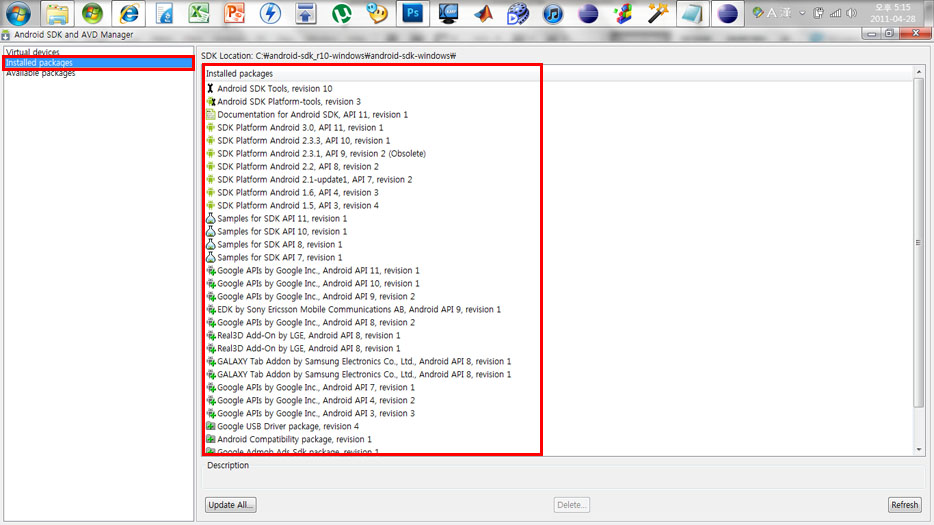This screenshot has height=525, width=934.
Task: Open MATLAB from the taskbar
Action: point(483,13)
